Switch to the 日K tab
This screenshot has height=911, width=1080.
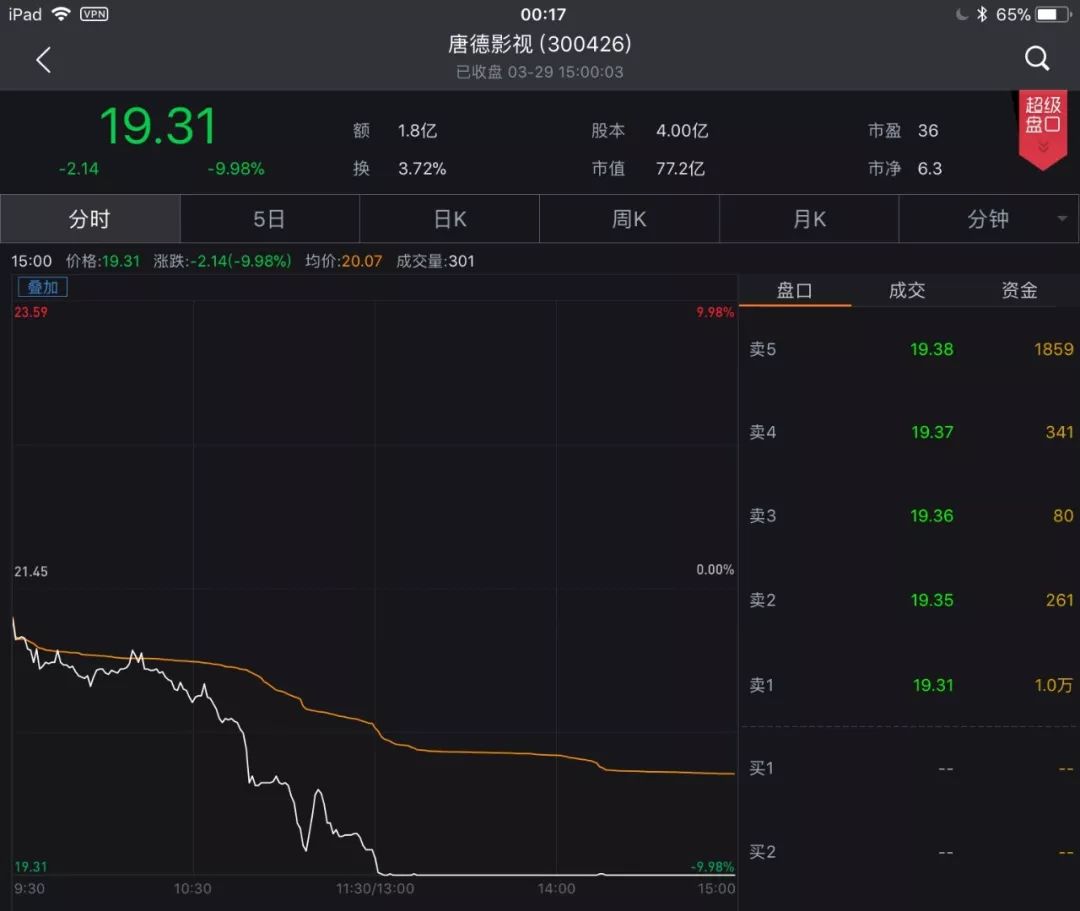[450, 219]
